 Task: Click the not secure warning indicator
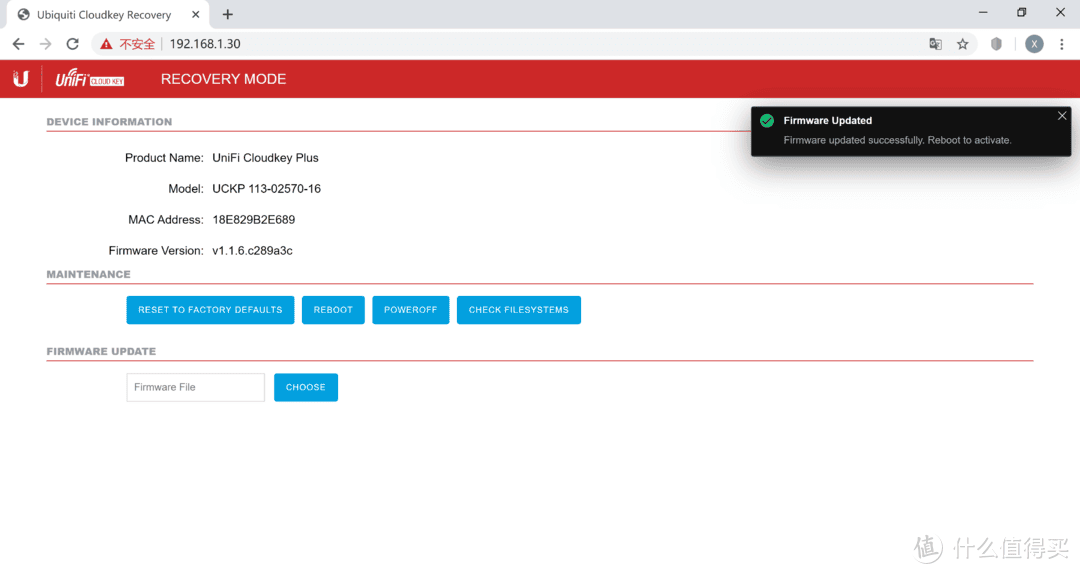[128, 44]
